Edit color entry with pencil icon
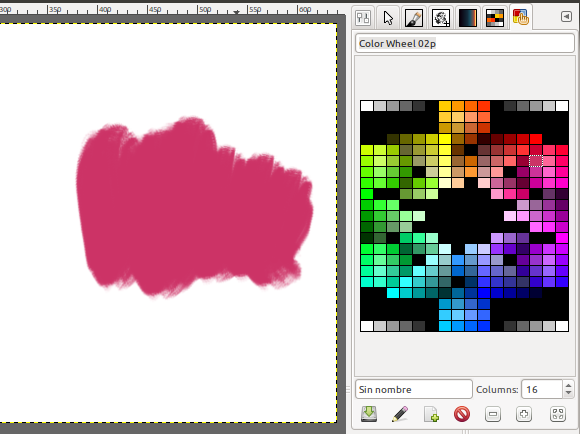Viewport: 580px width, 434px height. tap(400, 414)
